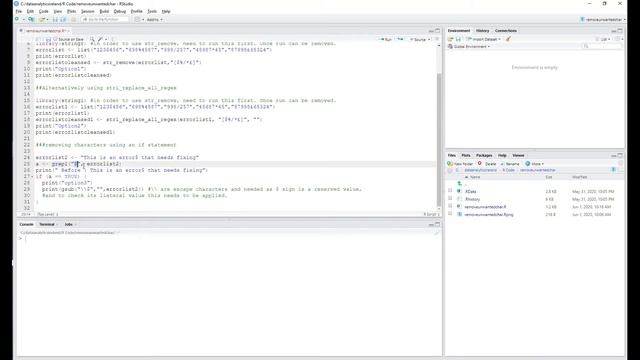Open the List view dropdown in Environment
640x360 pixels.
click(x=604, y=39)
